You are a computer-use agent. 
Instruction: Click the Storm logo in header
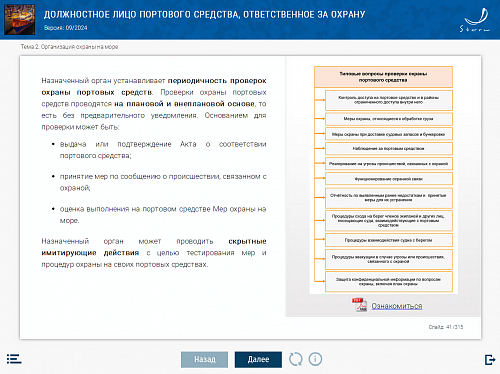pos(475,20)
